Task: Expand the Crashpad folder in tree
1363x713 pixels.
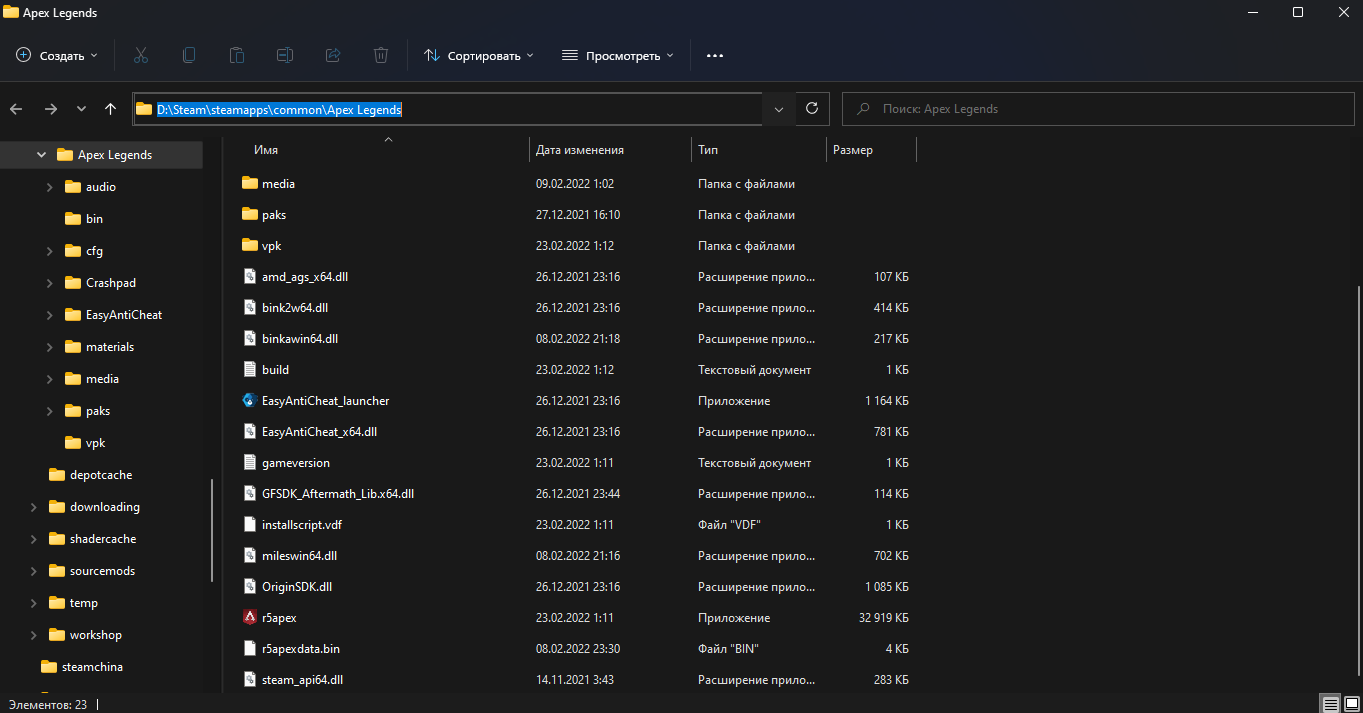Action: point(50,283)
